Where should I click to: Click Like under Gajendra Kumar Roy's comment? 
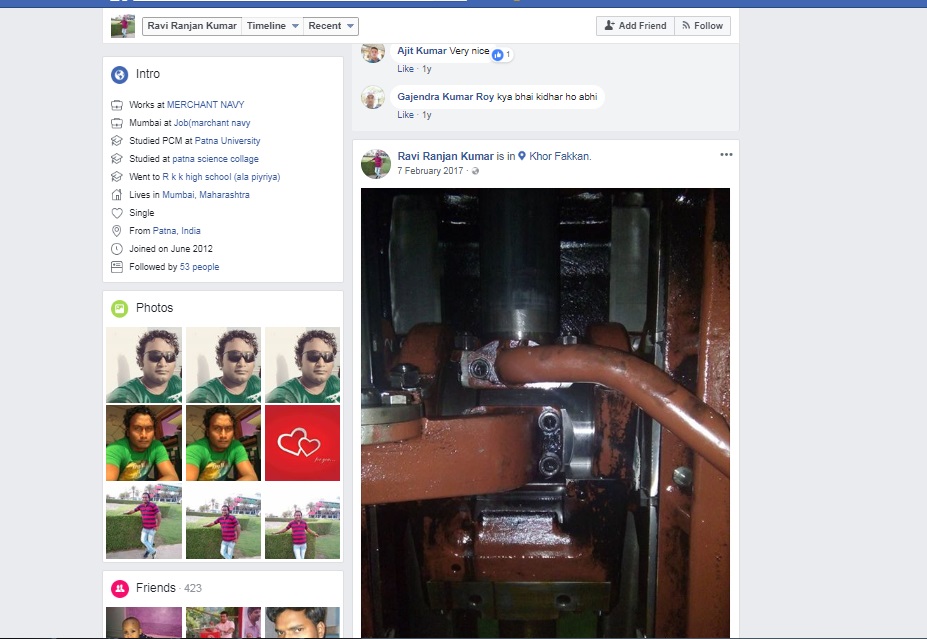click(406, 115)
